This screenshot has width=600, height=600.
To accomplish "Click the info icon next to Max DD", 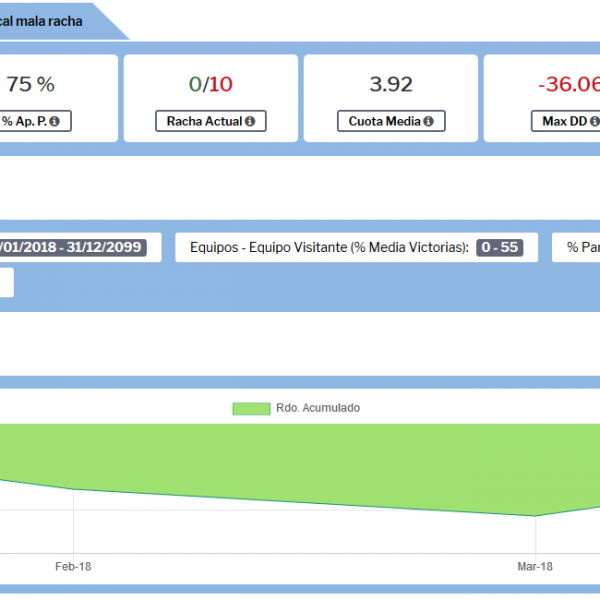I will 589,121.
